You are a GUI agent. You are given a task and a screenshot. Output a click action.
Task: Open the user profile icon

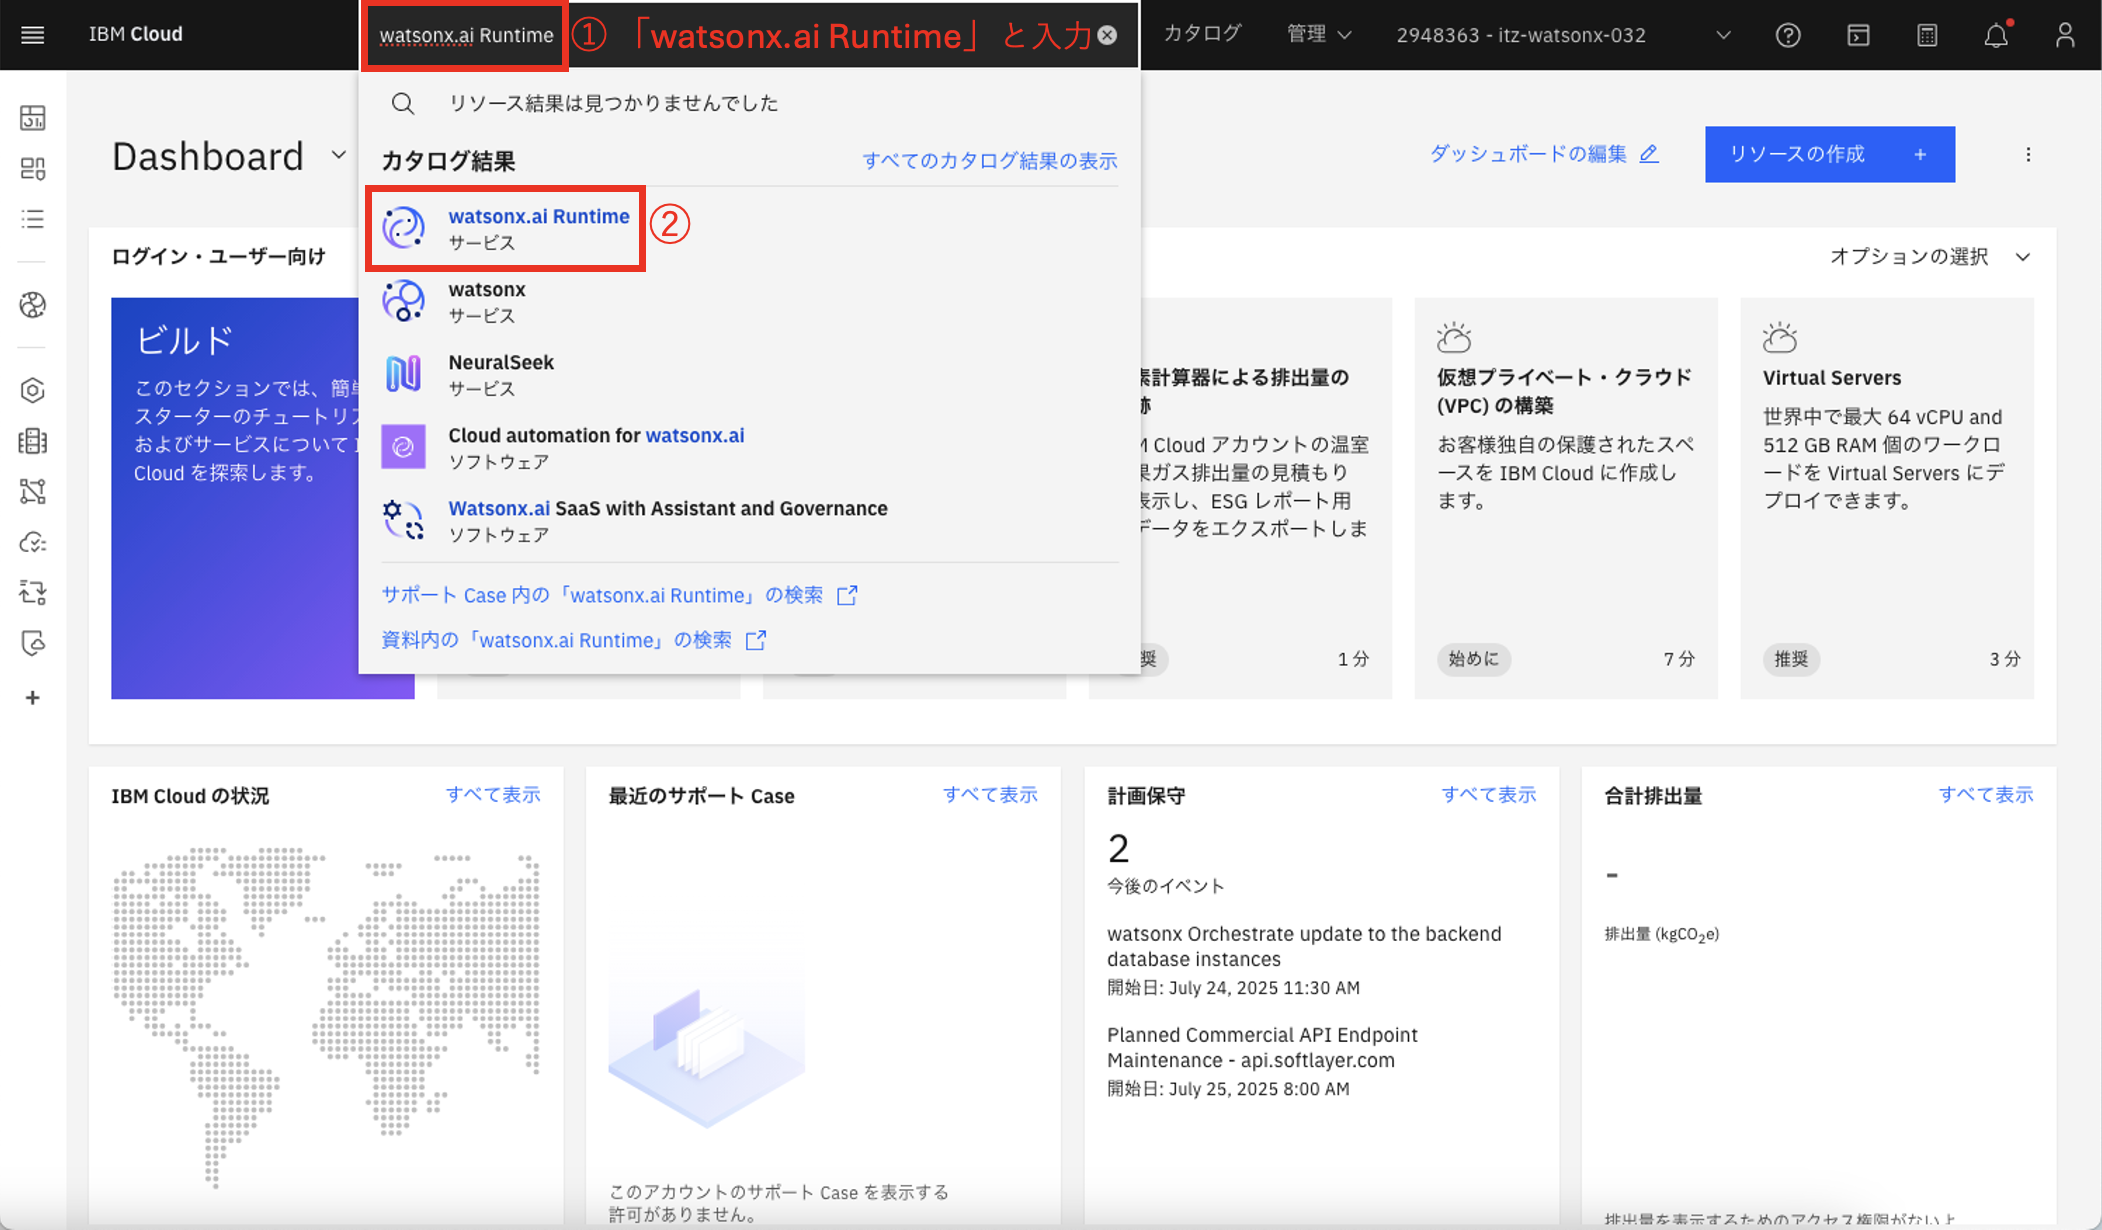coord(2065,35)
